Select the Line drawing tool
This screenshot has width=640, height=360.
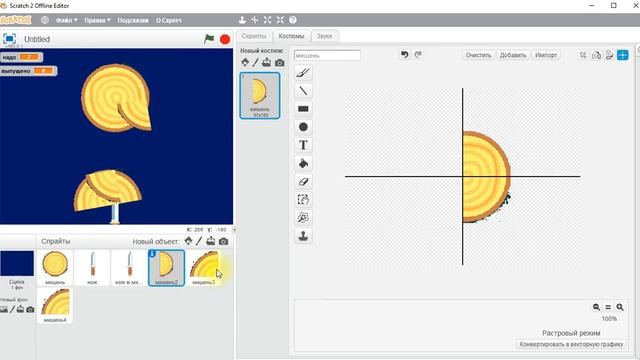point(303,91)
